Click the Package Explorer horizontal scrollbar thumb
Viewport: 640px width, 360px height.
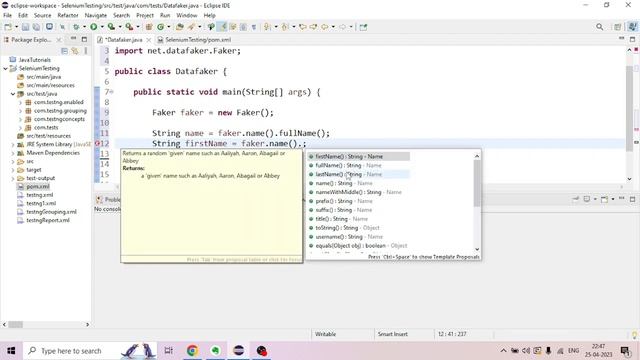click(x=16, y=324)
